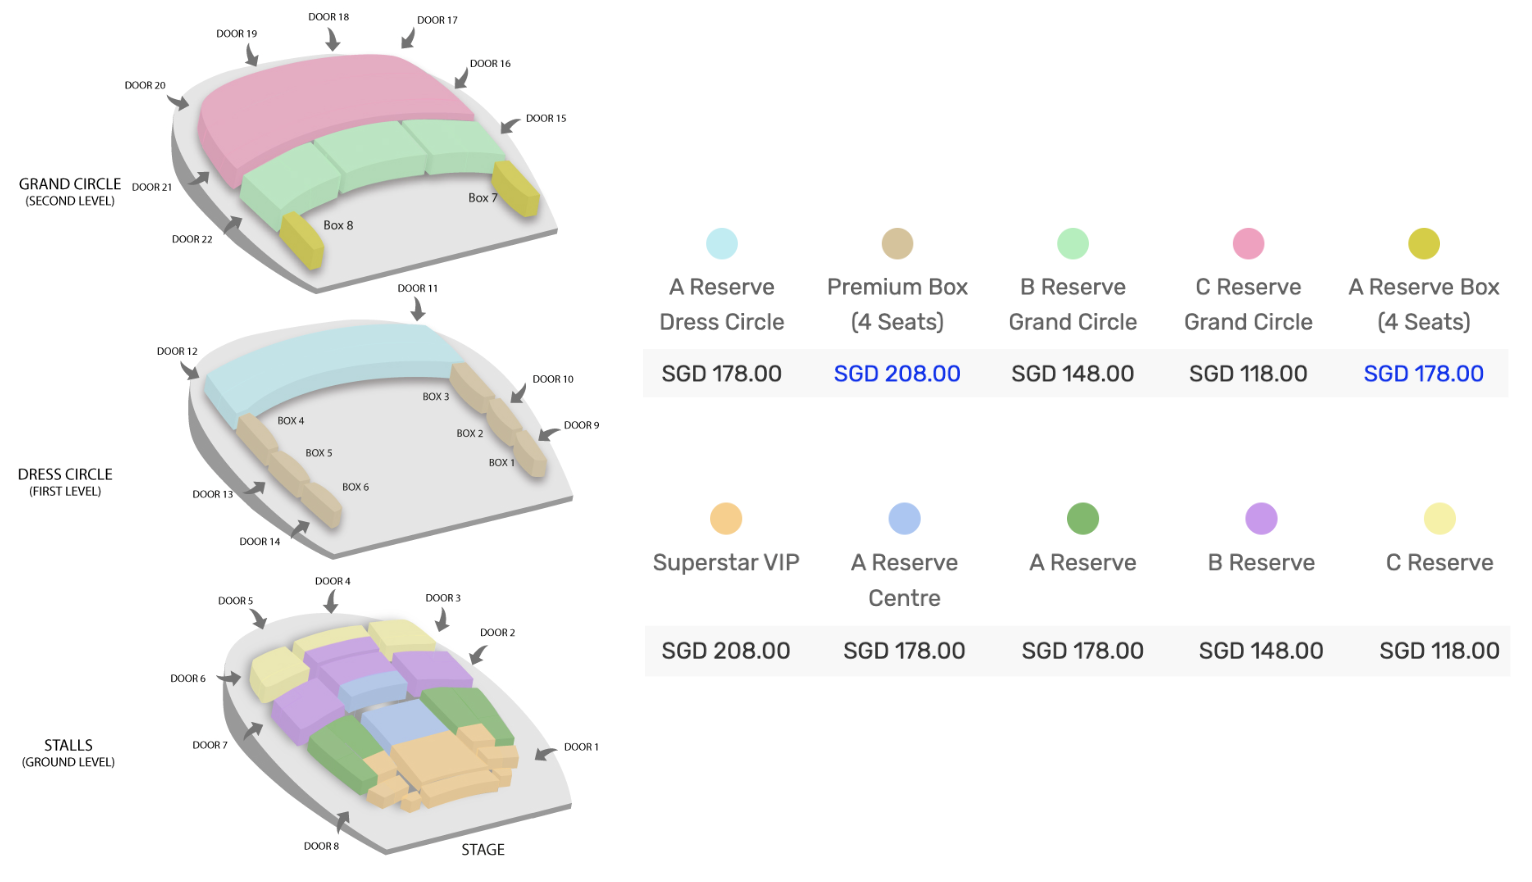The width and height of the screenshot is (1532, 882).
Task: Pick the light blue A Reserve Dress Circle legend dot
Action: (721, 243)
